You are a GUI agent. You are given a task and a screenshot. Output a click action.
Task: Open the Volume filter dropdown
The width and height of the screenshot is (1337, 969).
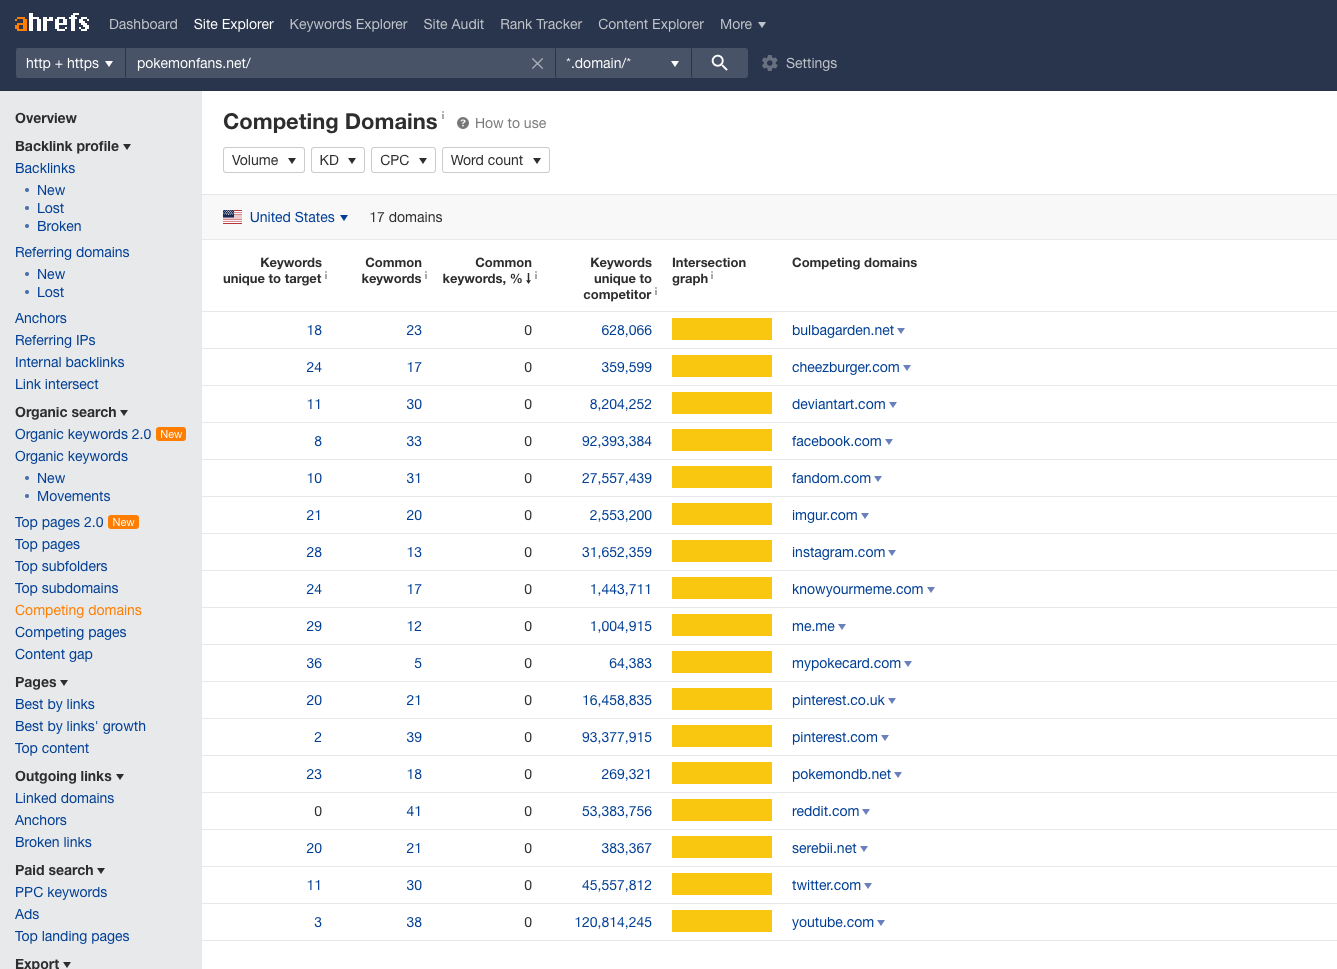264,160
